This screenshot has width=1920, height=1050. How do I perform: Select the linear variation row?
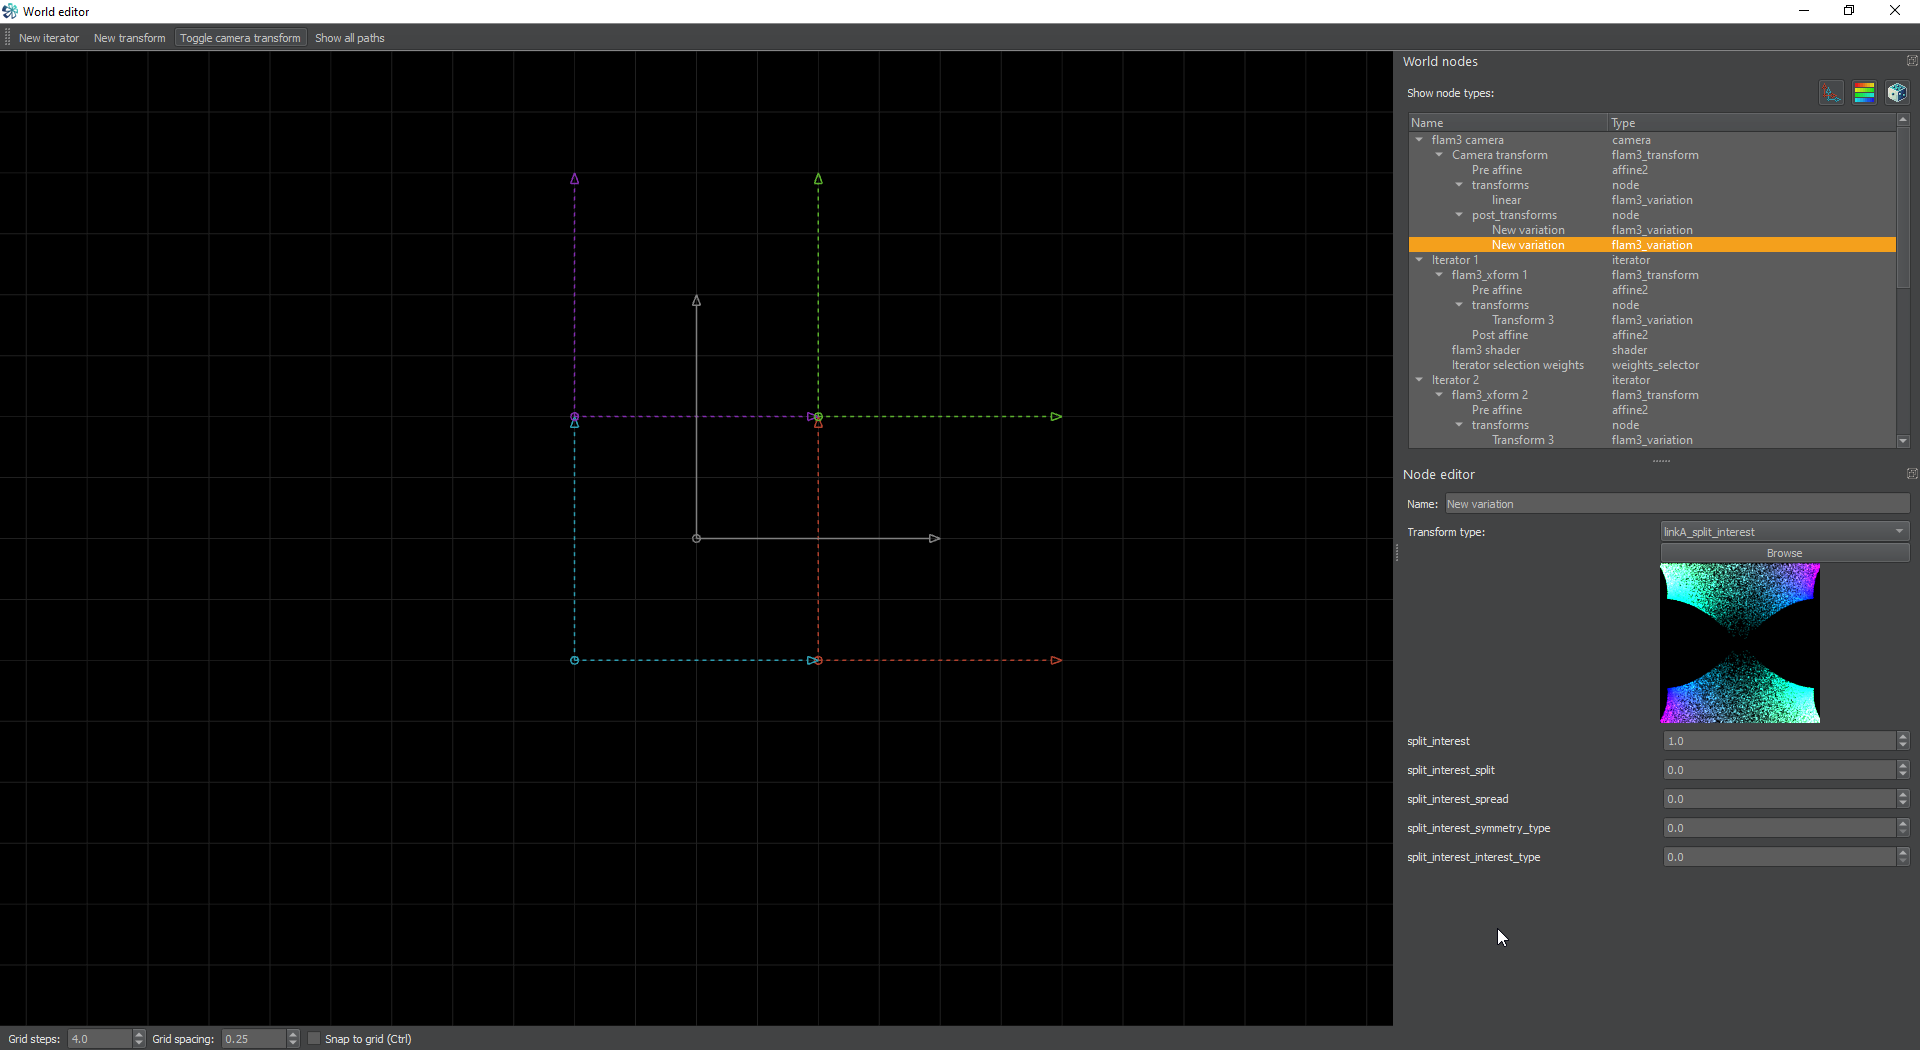pos(1652,200)
